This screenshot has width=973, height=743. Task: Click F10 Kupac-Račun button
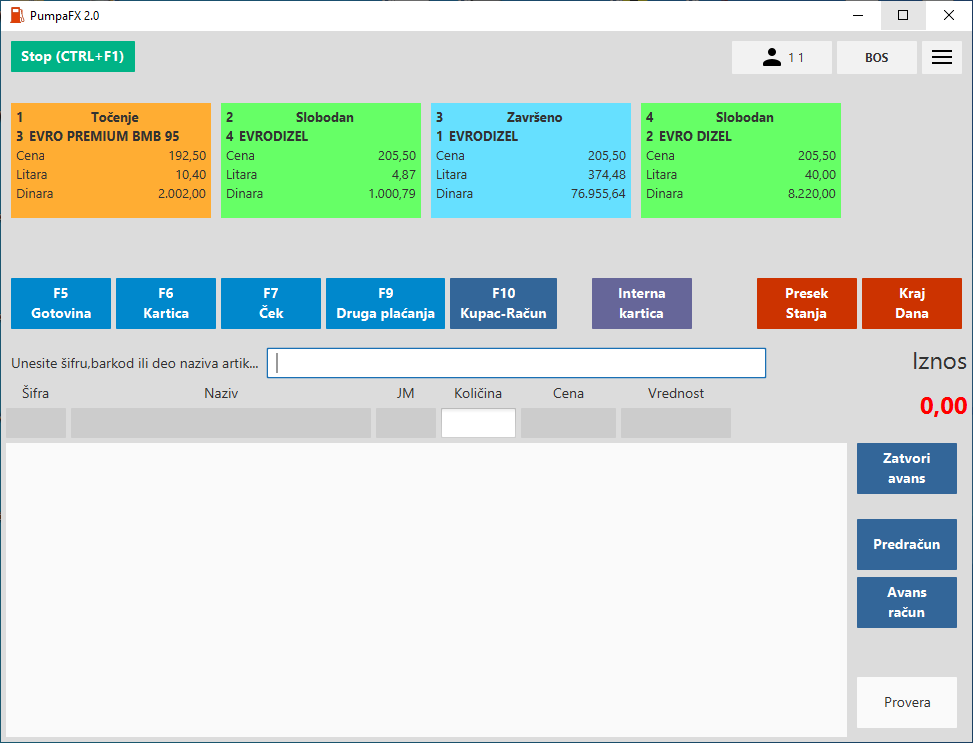[x=503, y=303]
